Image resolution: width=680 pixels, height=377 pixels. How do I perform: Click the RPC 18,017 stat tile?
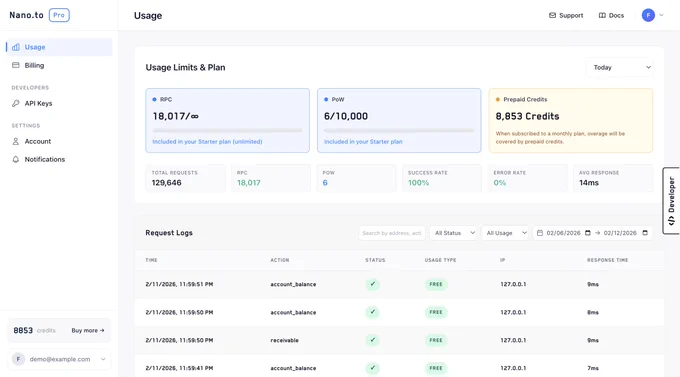[x=271, y=178]
